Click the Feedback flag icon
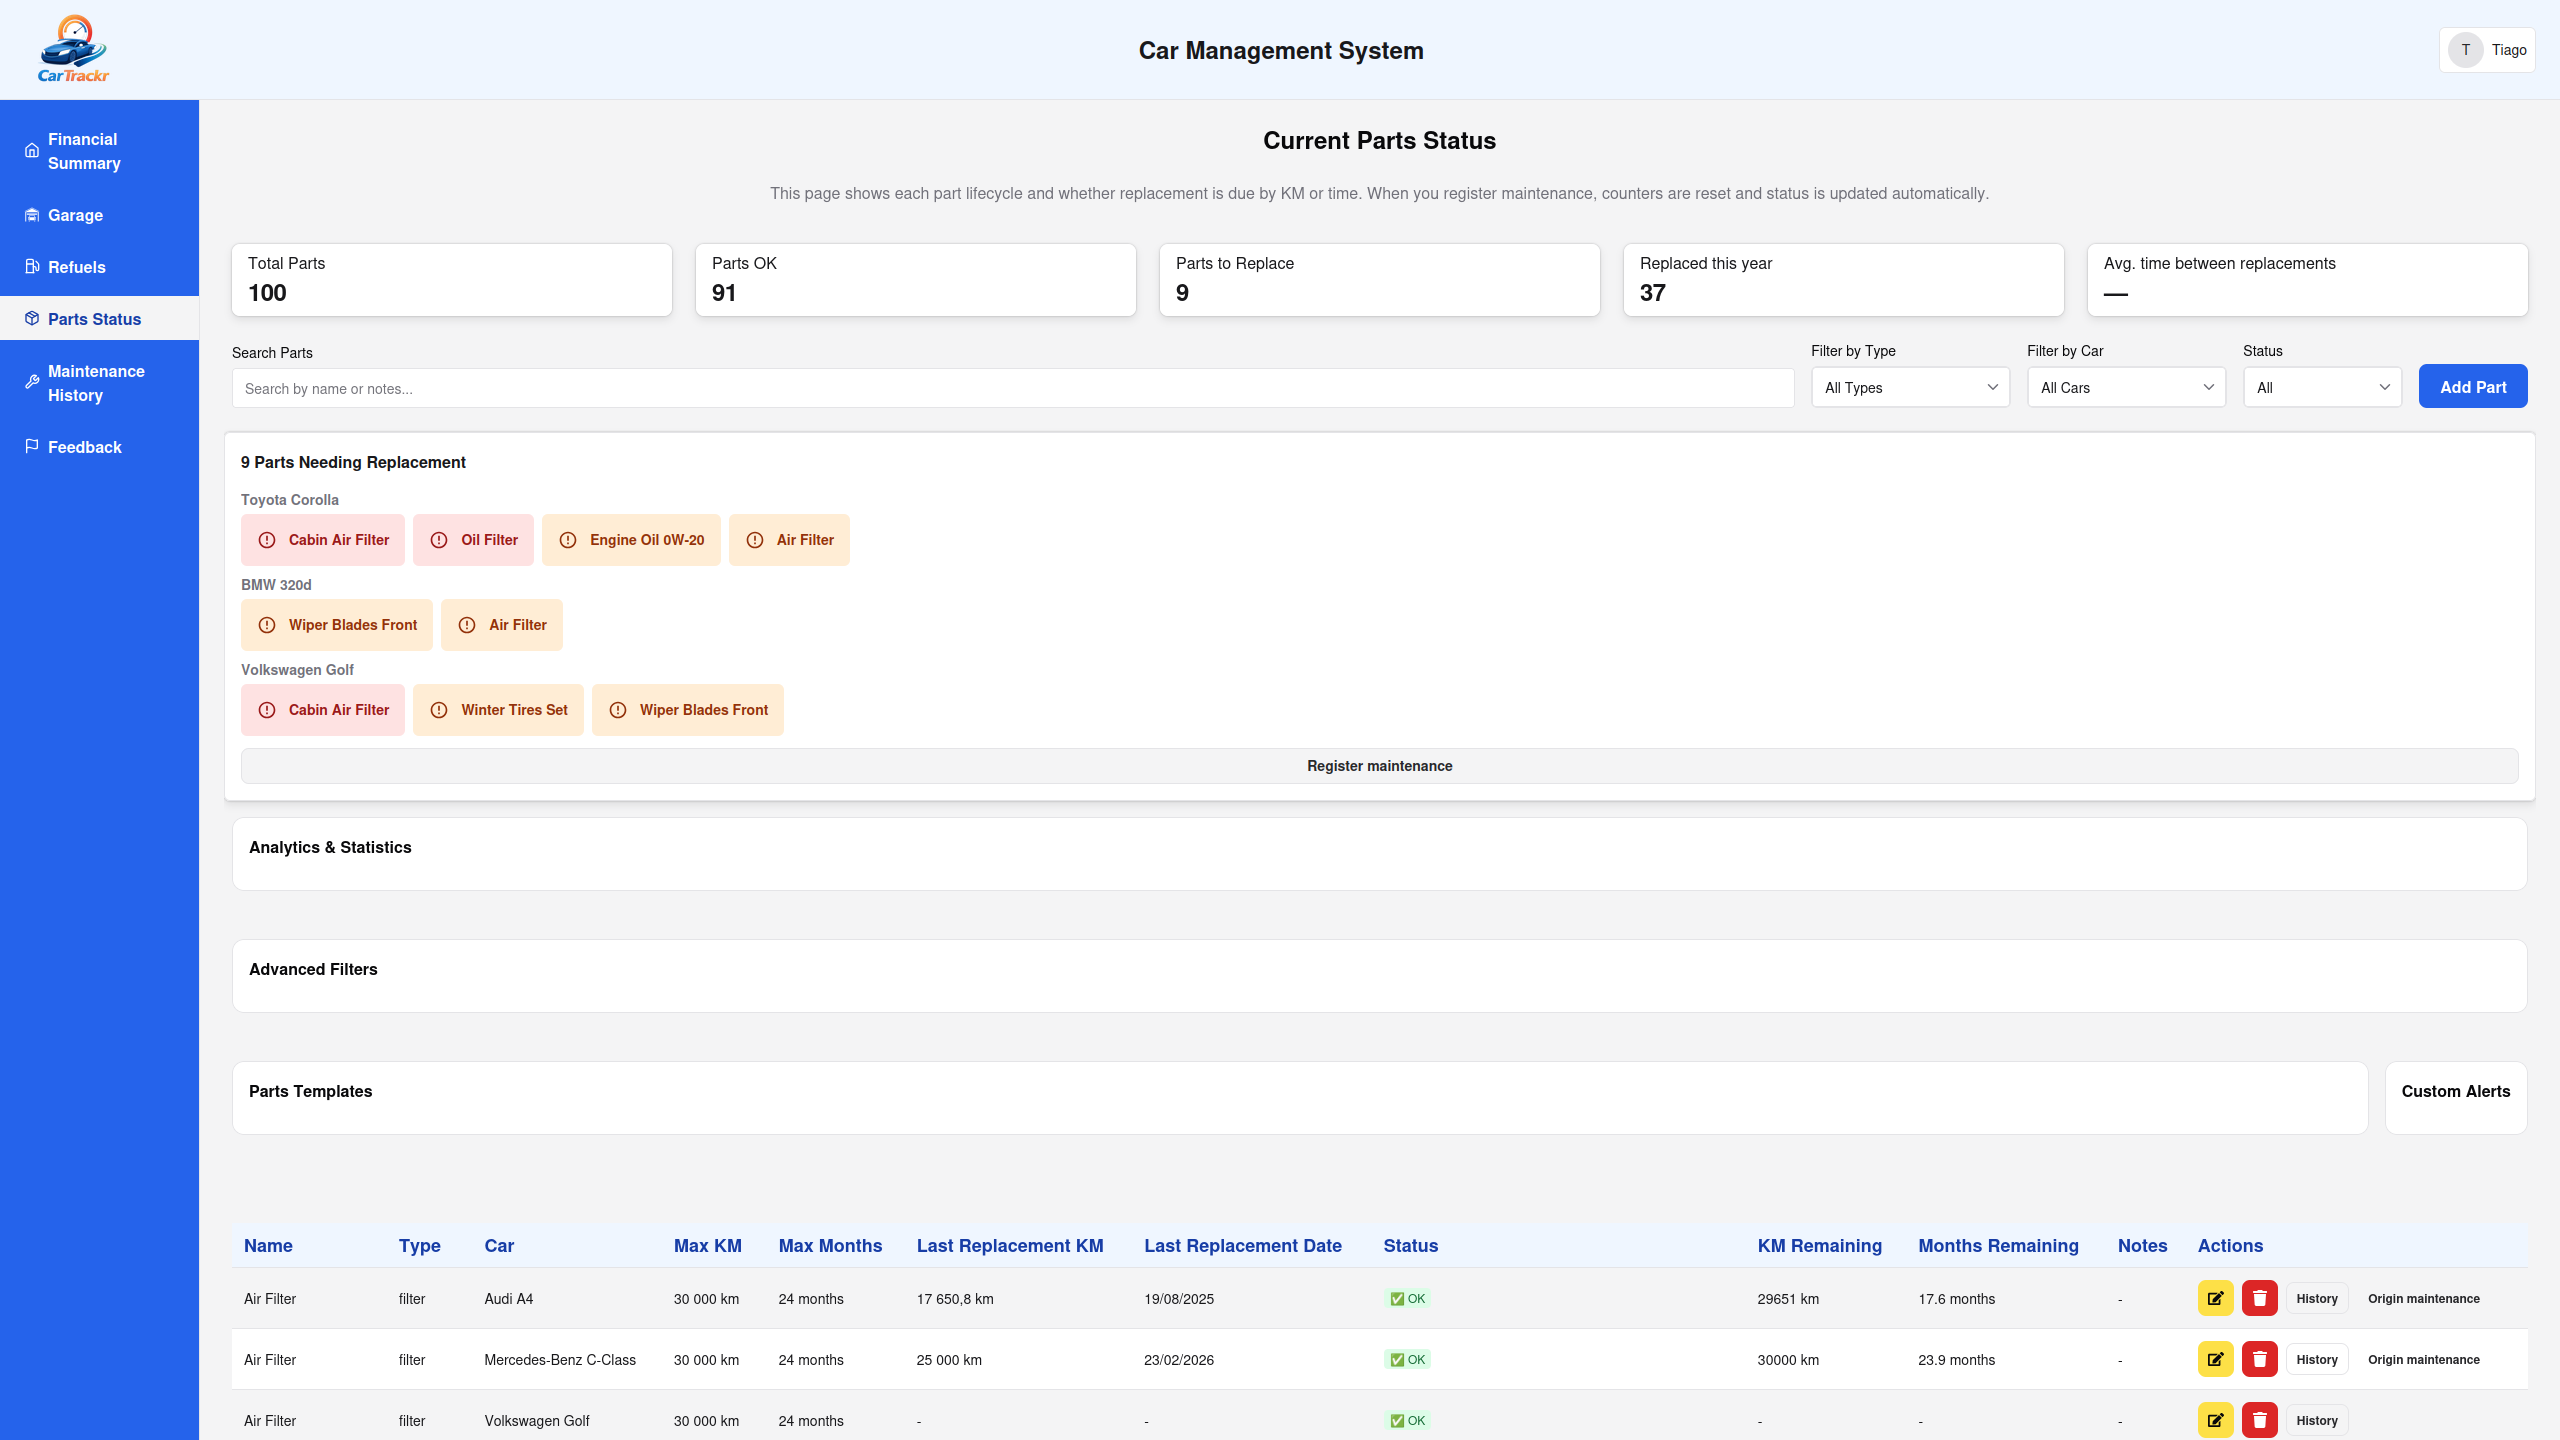Screen dimensions: 2560x1440 (x=31, y=446)
